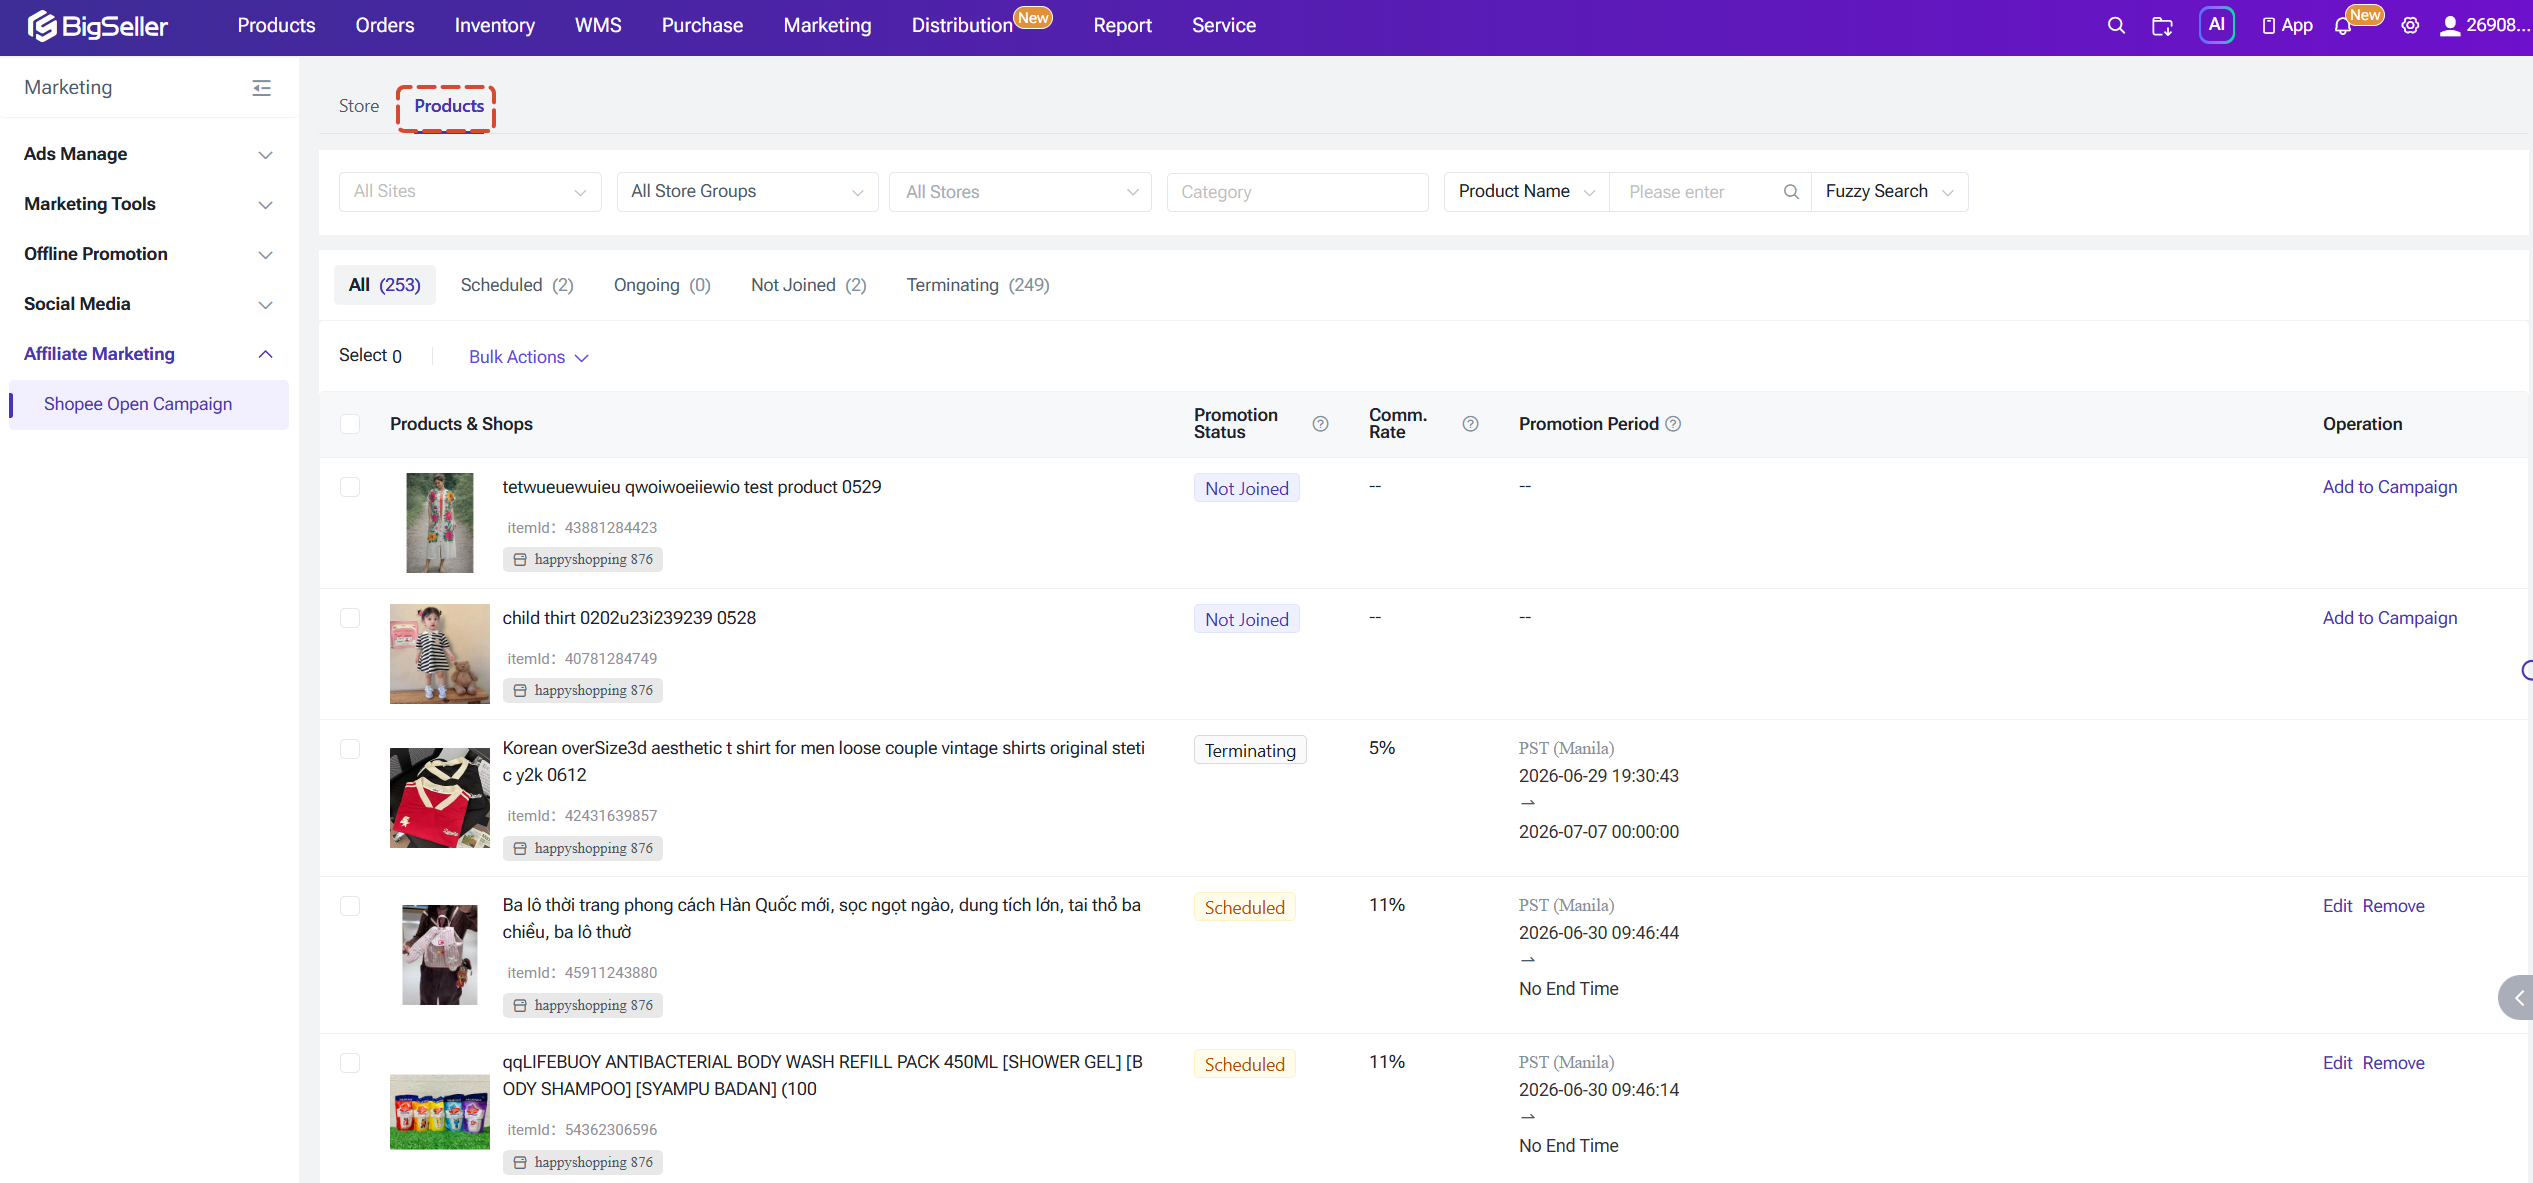This screenshot has height=1183, width=2533.
Task: Switch to the Terminating tab
Action: click(977, 285)
